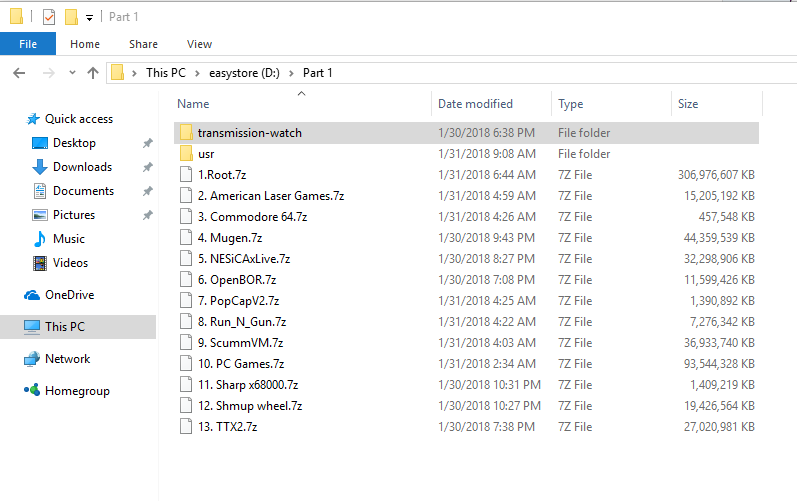This screenshot has height=501, width=797.
Task: Click the 8. Run_N_Gun.7z file icon
Action: 186,322
